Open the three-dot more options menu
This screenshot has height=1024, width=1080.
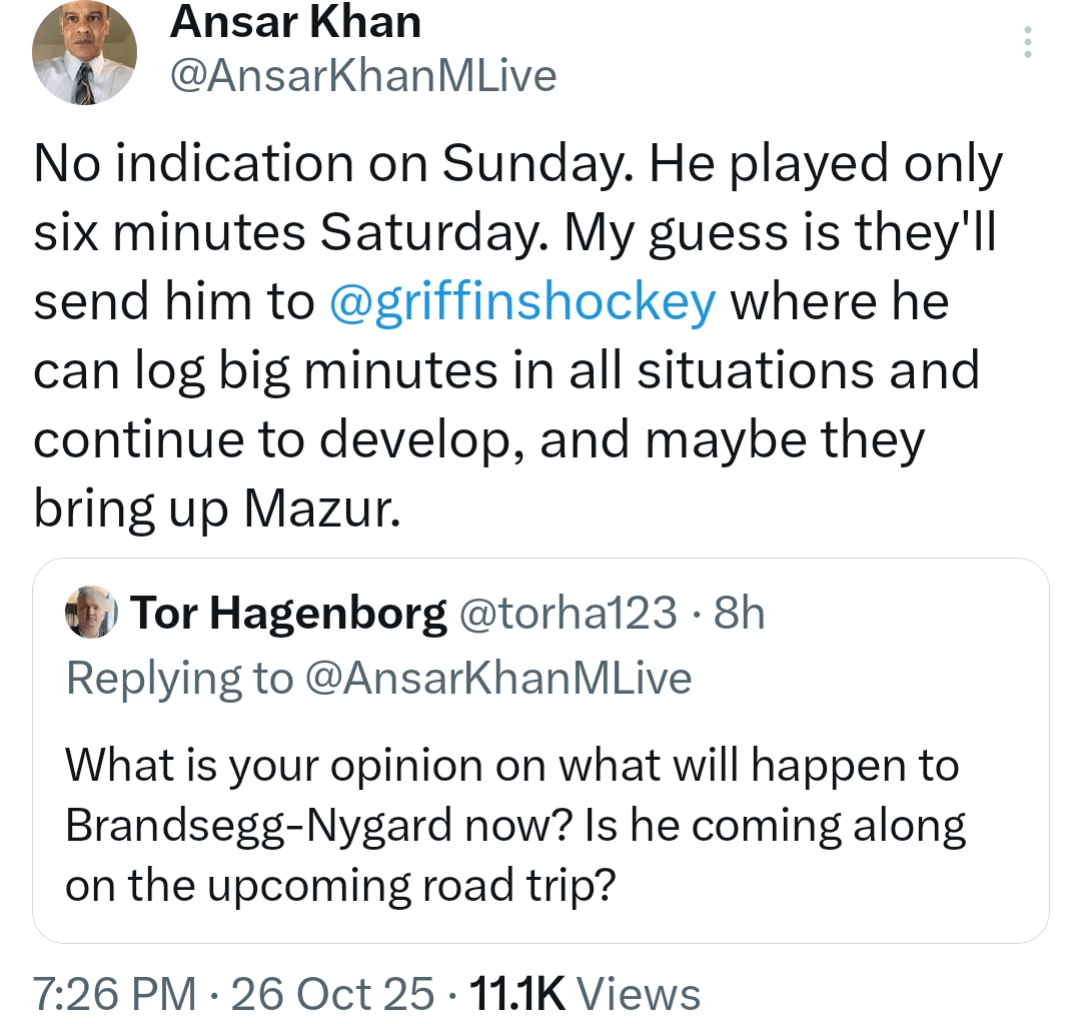[x=1027, y=42]
